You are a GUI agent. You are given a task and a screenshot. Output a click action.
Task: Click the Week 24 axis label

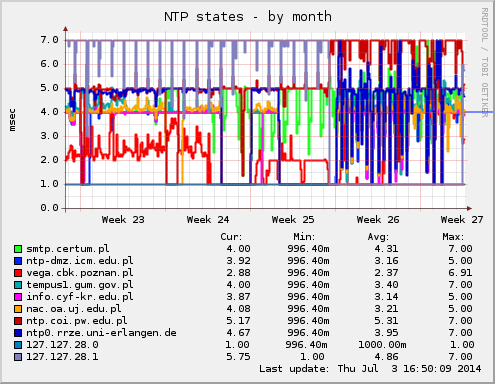[x=208, y=220]
